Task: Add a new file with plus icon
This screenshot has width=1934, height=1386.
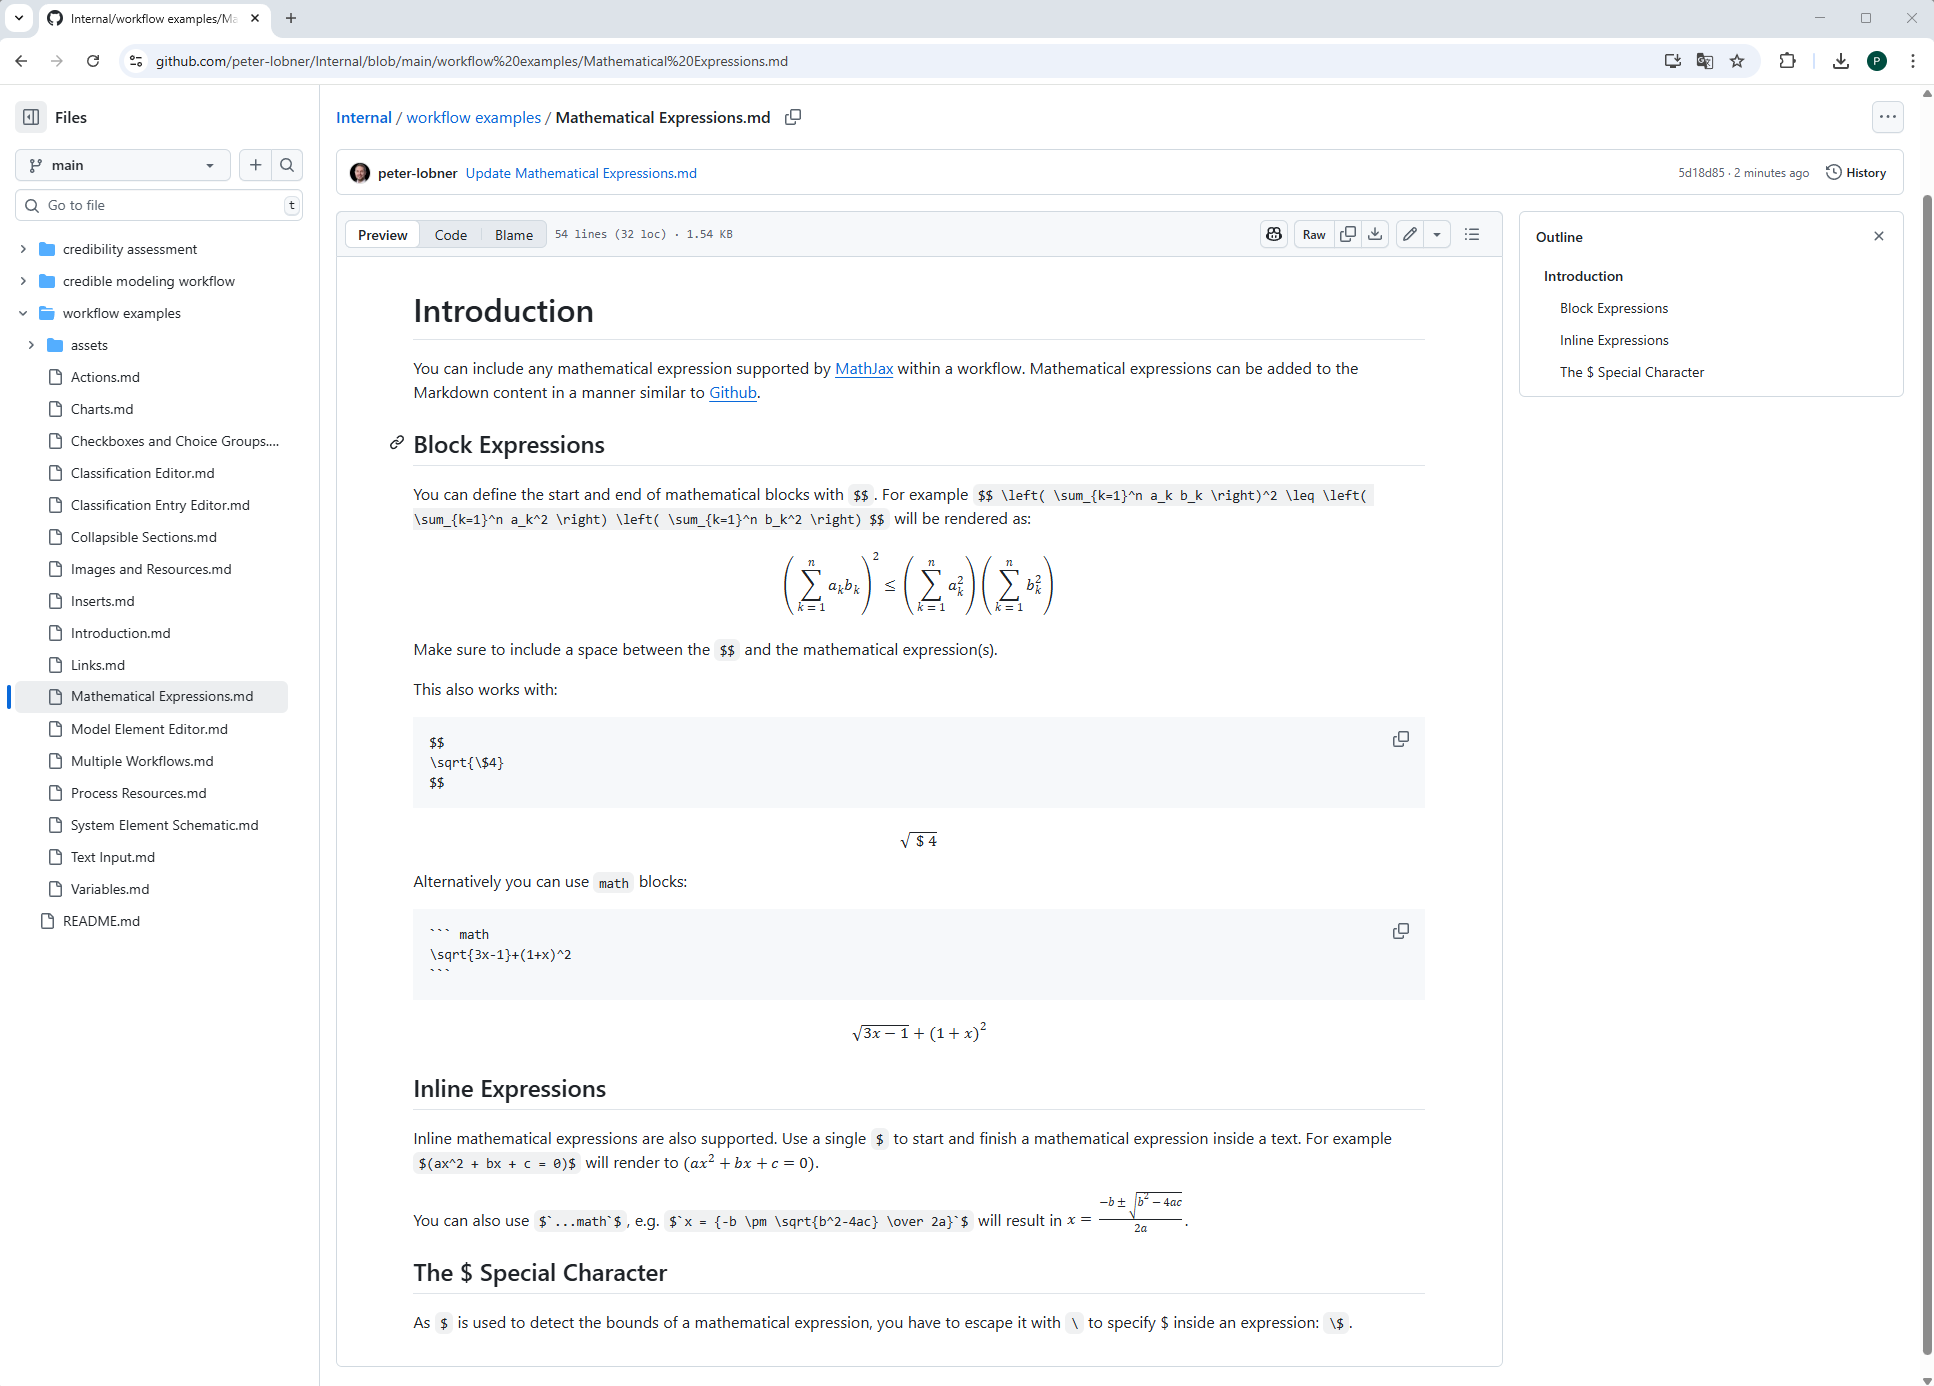Action: click(x=256, y=165)
